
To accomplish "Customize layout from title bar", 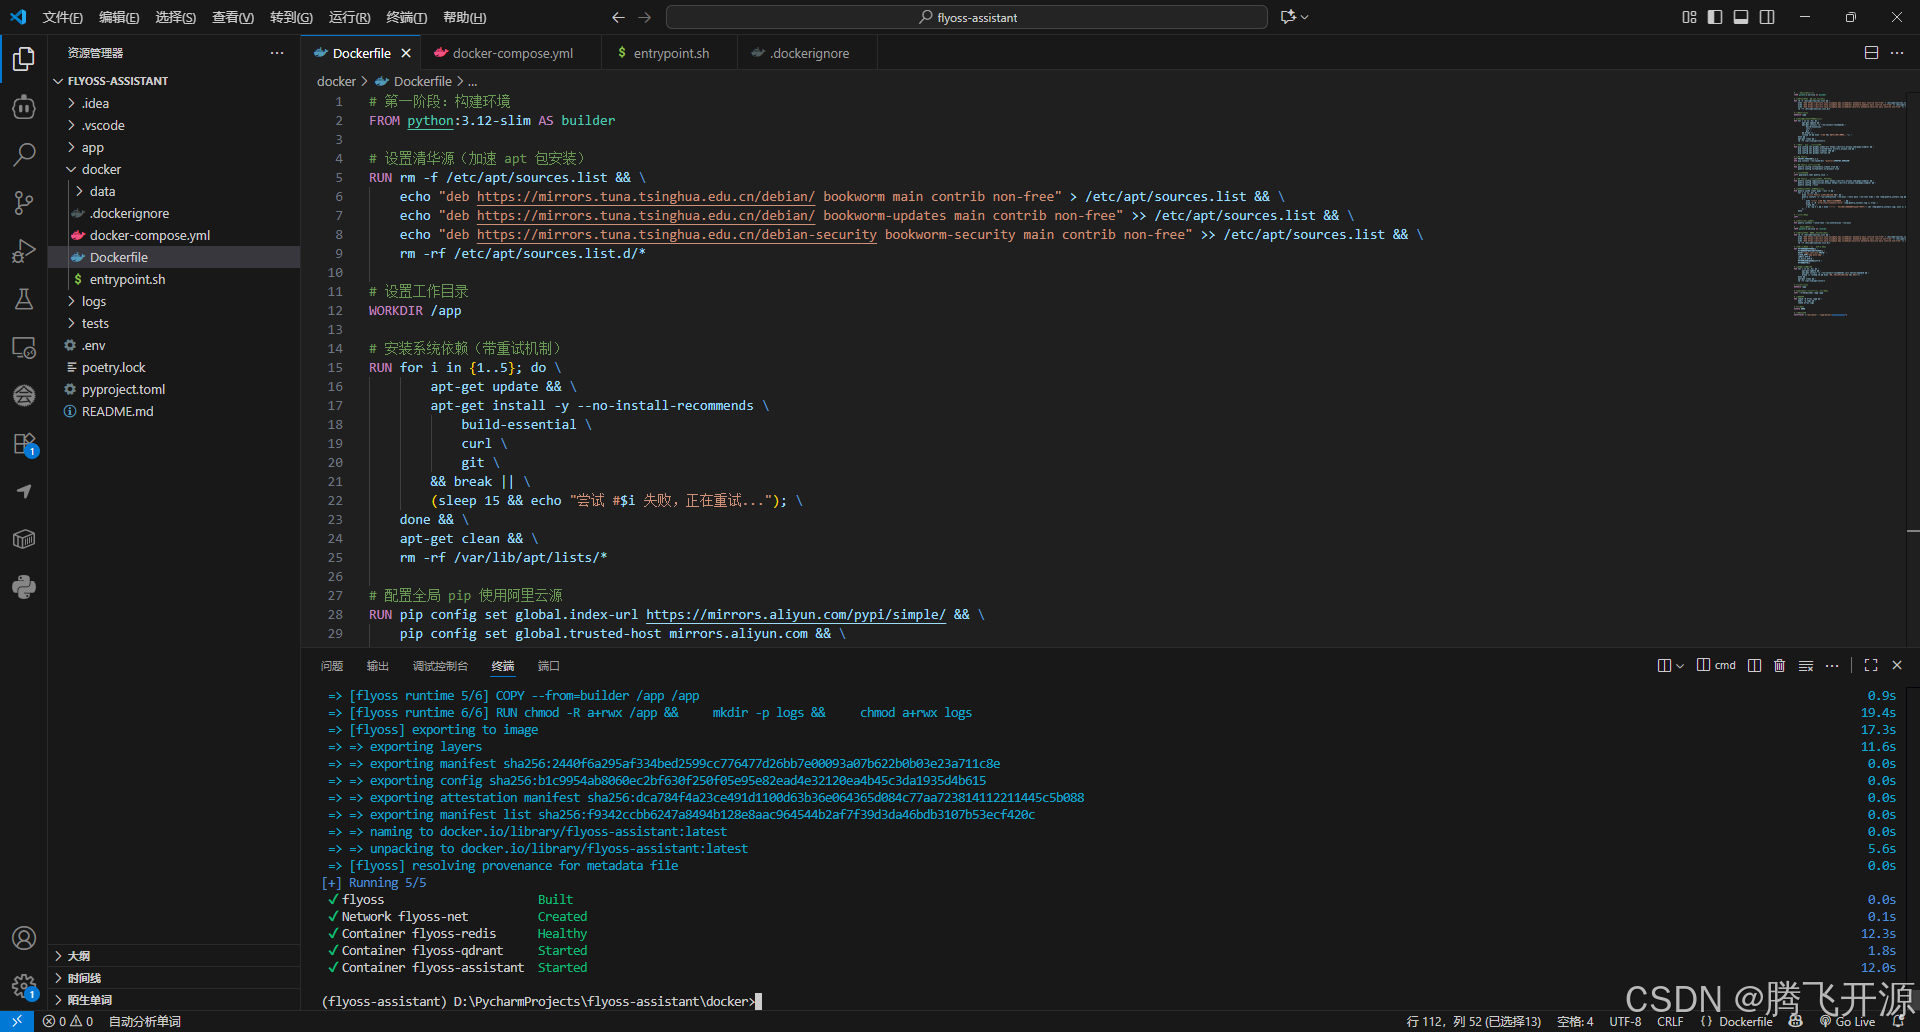I will click(1689, 17).
